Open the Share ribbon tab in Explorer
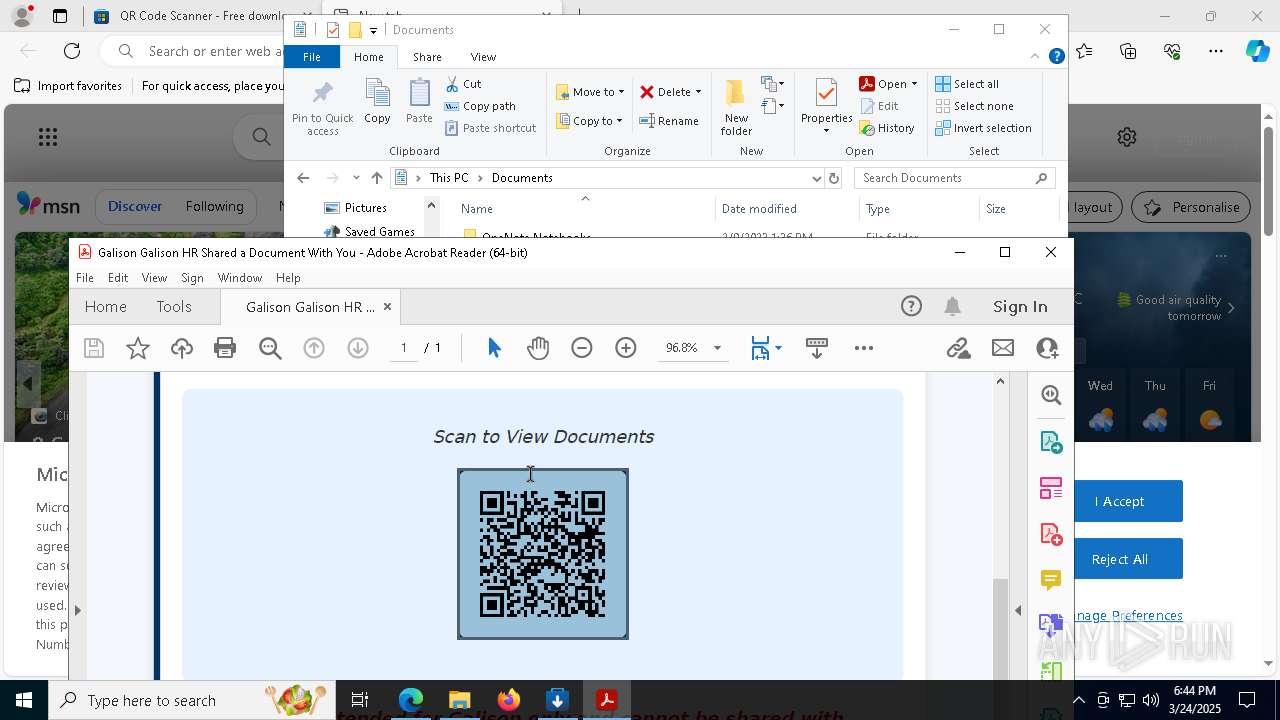The width and height of the screenshot is (1280, 720). 427,57
